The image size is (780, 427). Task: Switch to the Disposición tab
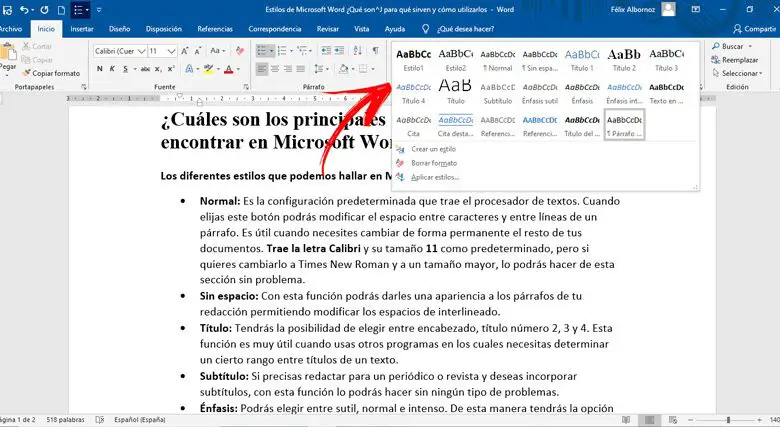point(164,29)
